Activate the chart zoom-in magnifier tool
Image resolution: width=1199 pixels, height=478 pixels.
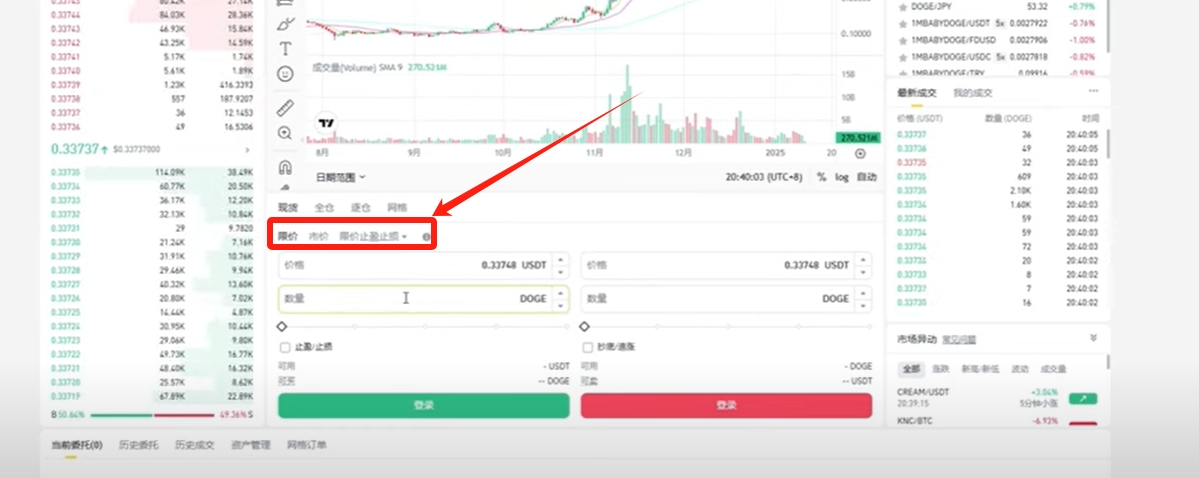pos(285,133)
